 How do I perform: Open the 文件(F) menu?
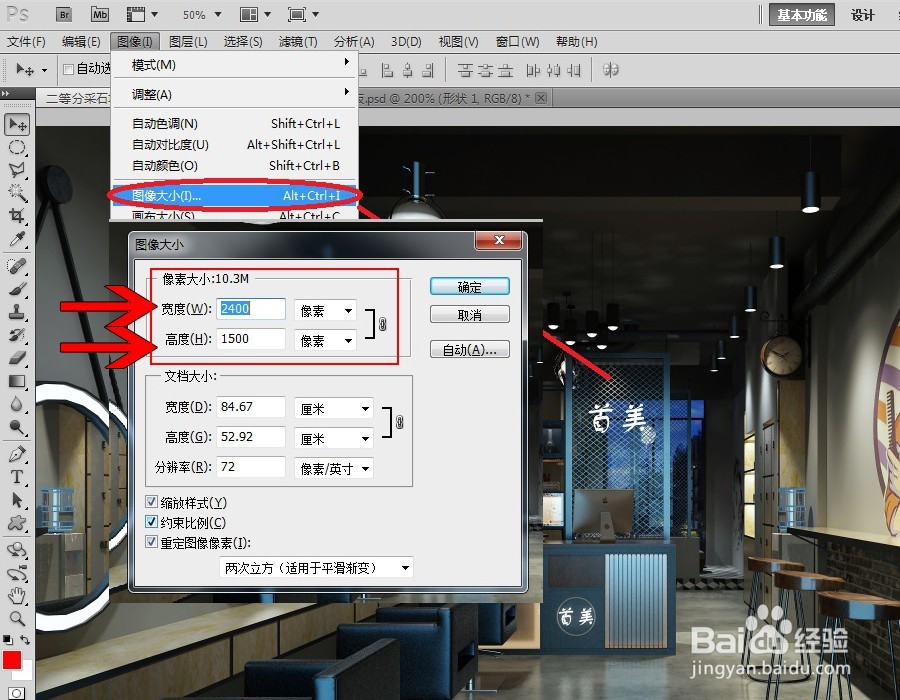(x=26, y=41)
